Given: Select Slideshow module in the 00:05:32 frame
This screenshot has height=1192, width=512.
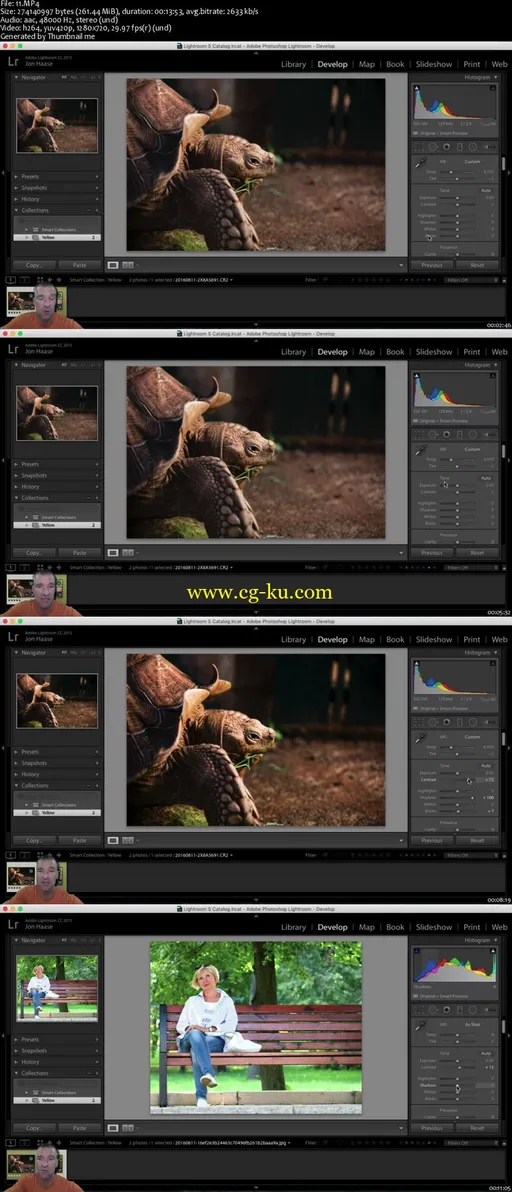Looking at the screenshot, I should pyautogui.click(x=434, y=352).
